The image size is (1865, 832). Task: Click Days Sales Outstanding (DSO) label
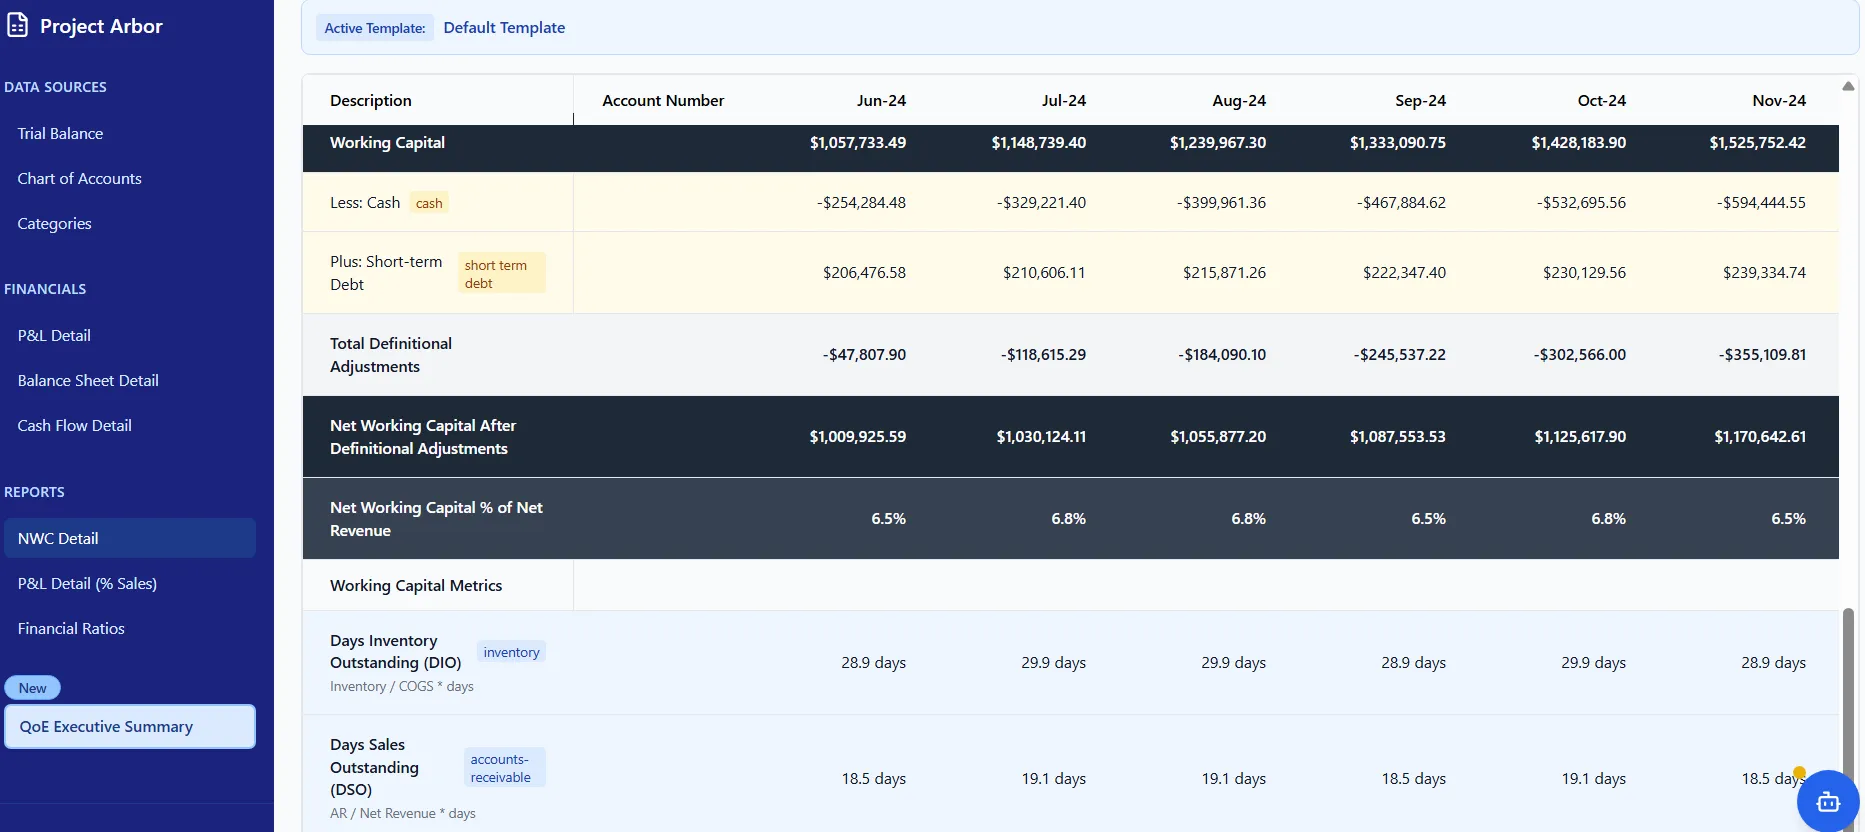pos(375,767)
